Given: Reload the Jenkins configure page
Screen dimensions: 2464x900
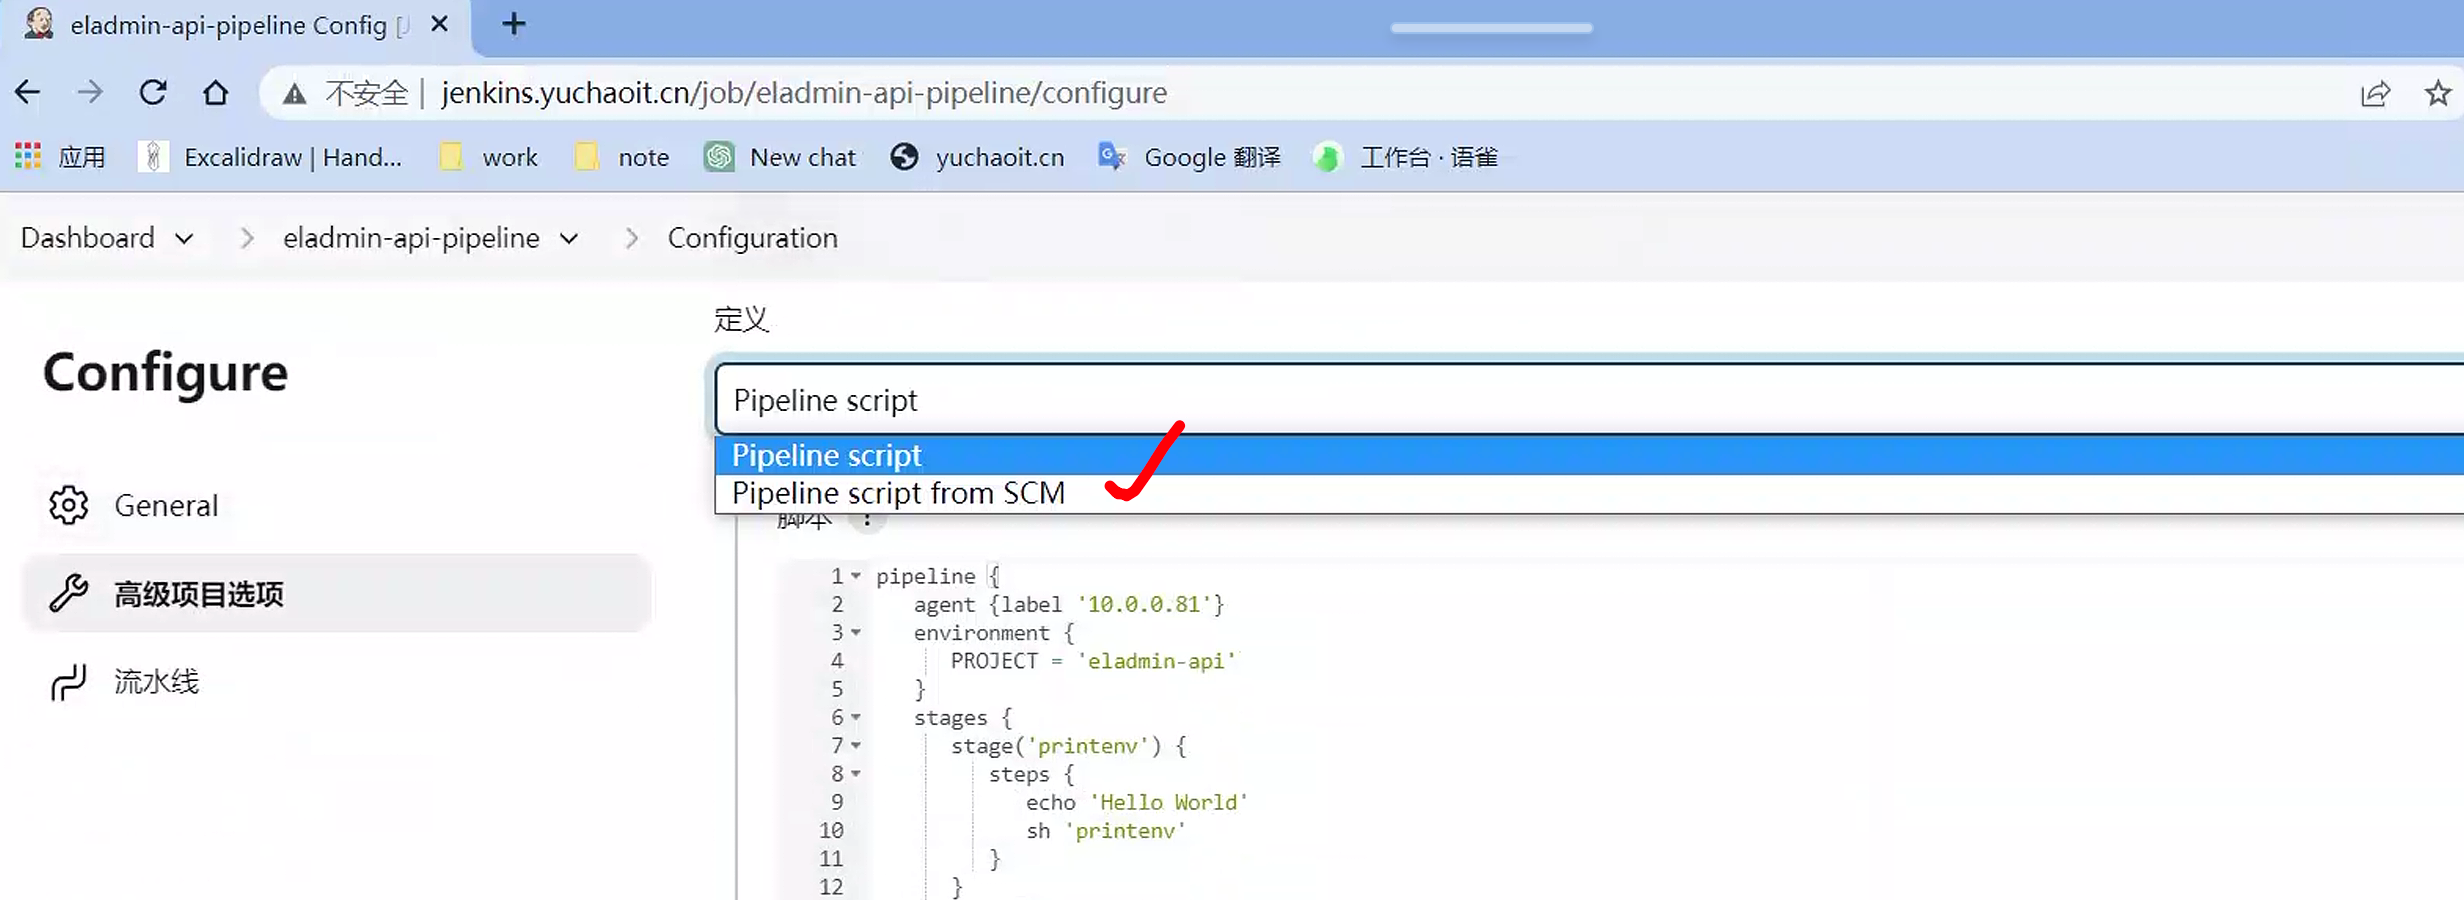Looking at the screenshot, I should click(153, 93).
